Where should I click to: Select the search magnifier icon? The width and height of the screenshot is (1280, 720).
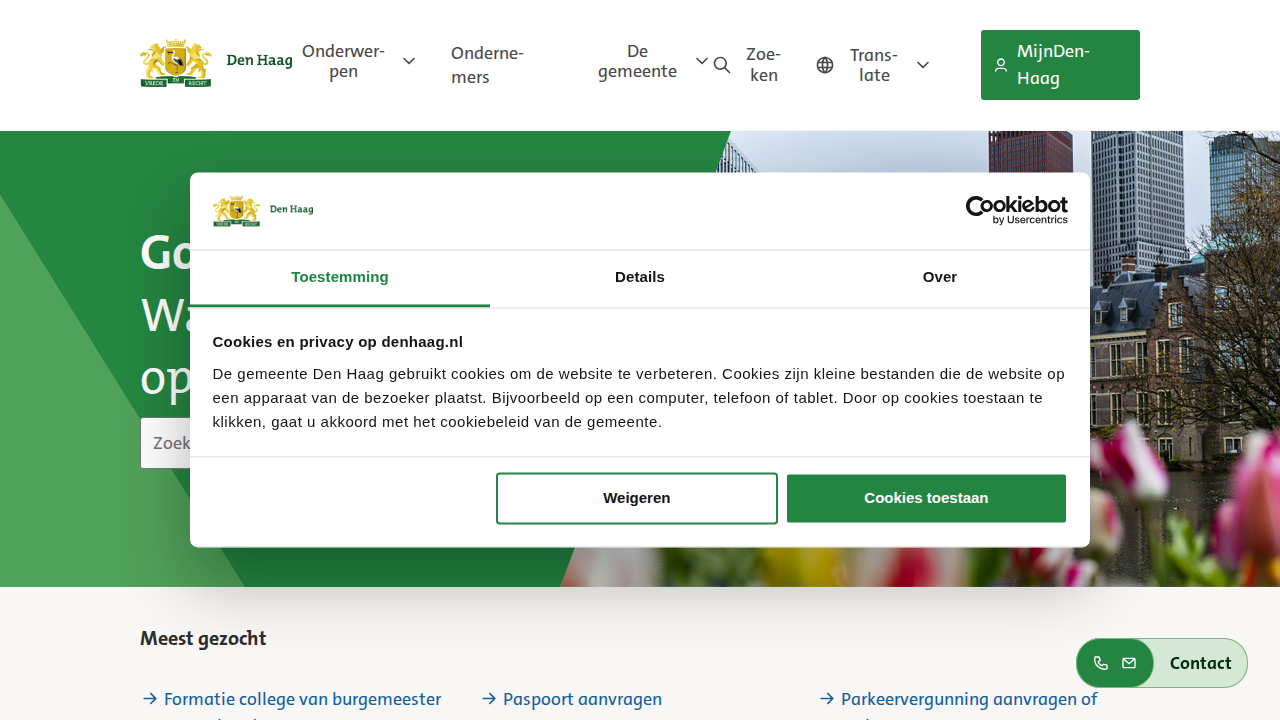[x=722, y=64]
